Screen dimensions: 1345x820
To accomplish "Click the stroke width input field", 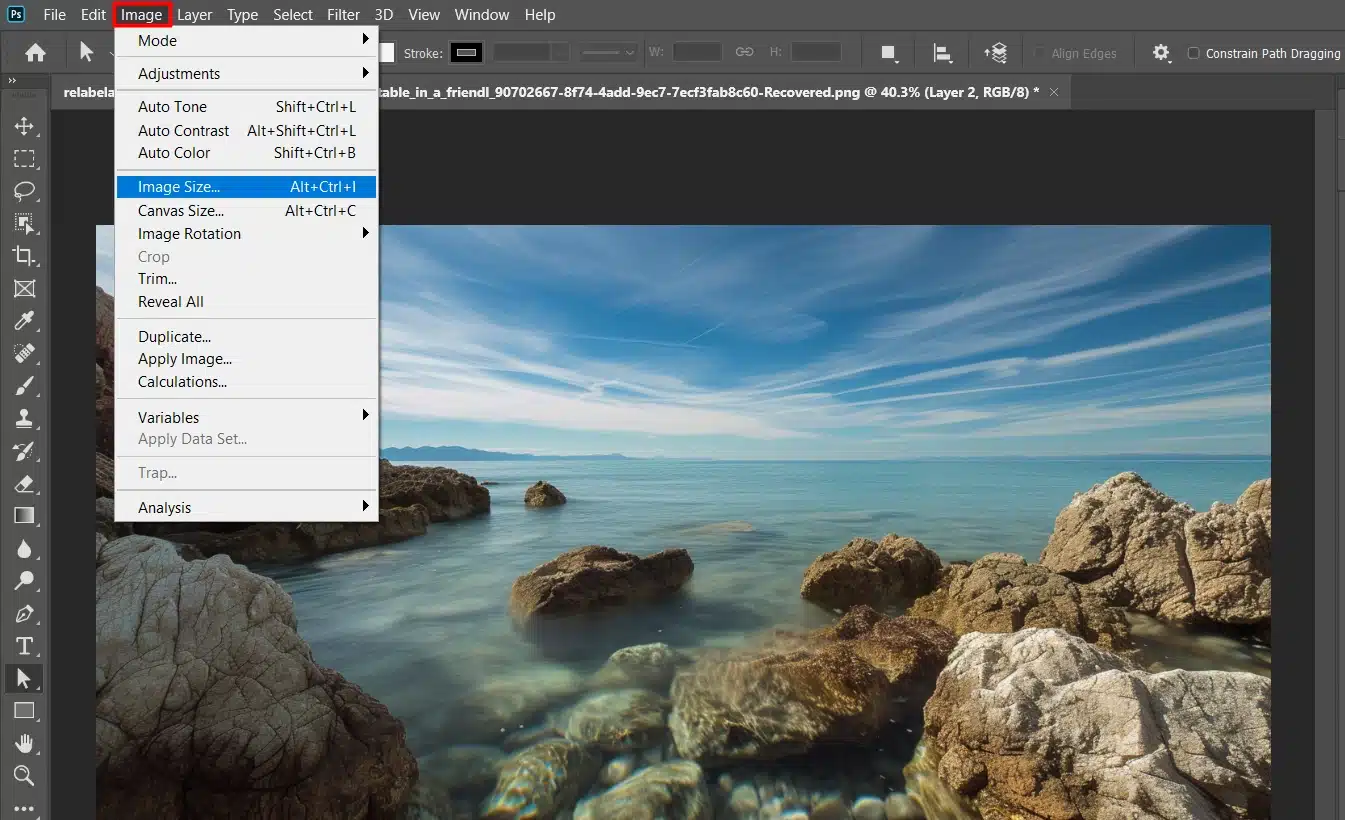I will [522, 52].
